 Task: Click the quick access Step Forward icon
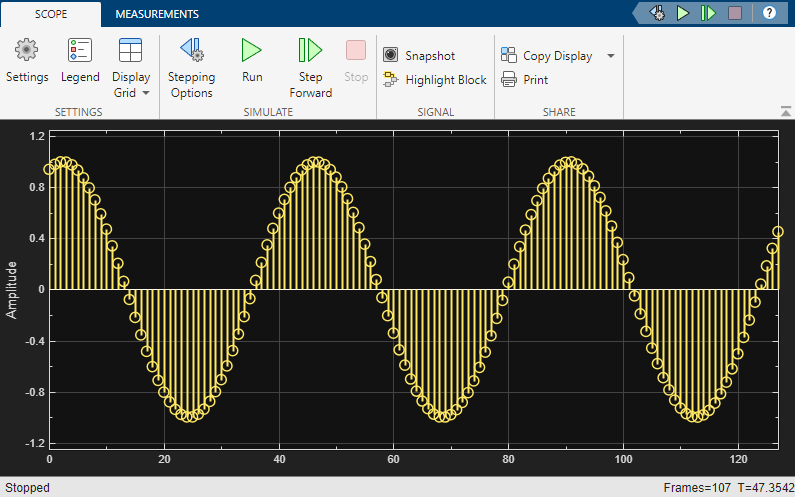pyautogui.click(x=708, y=13)
